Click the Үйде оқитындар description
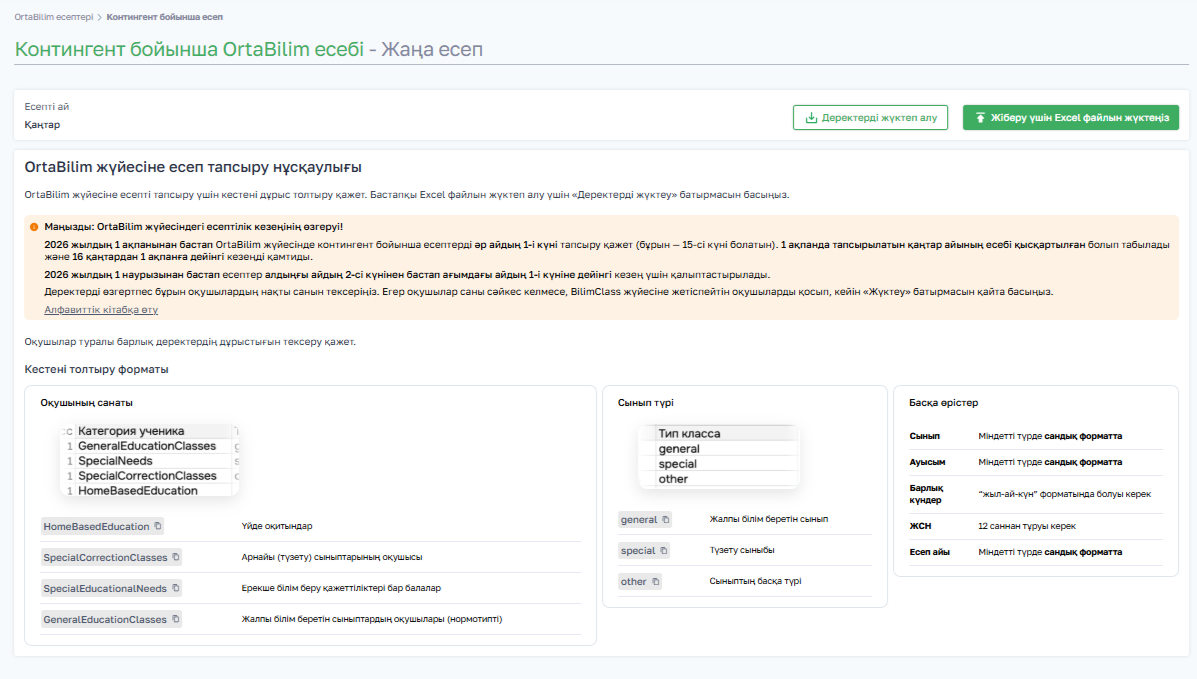 click(277, 526)
